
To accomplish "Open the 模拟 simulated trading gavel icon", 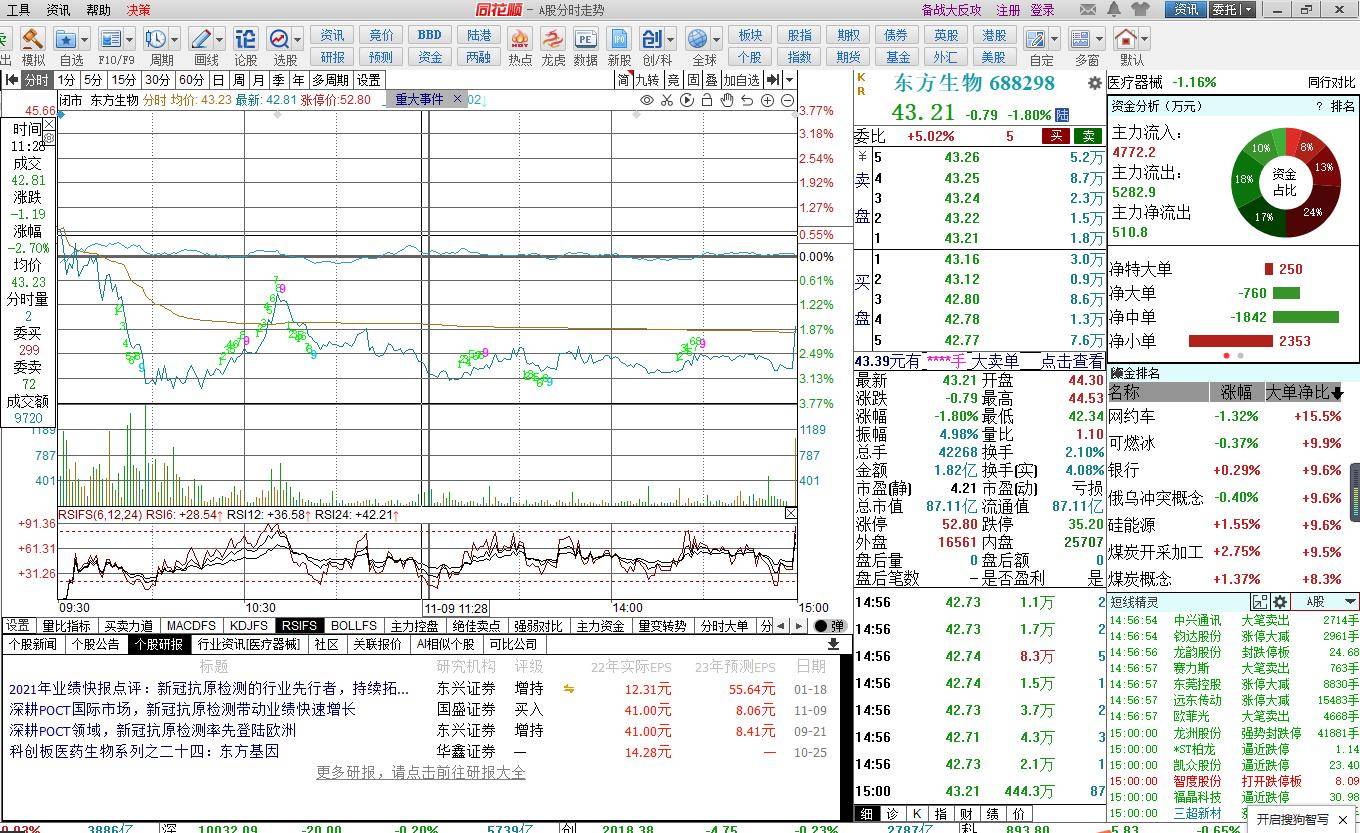I will pos(33,39).
